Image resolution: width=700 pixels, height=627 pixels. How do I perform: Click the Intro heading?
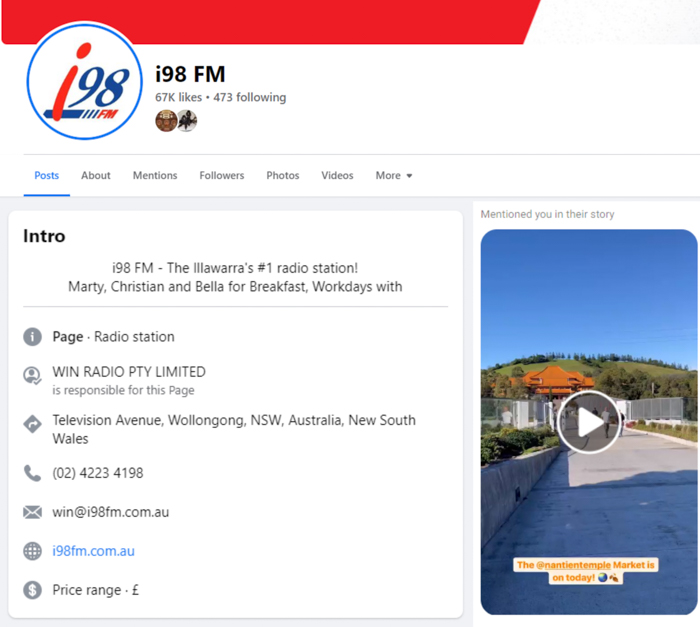44,236
